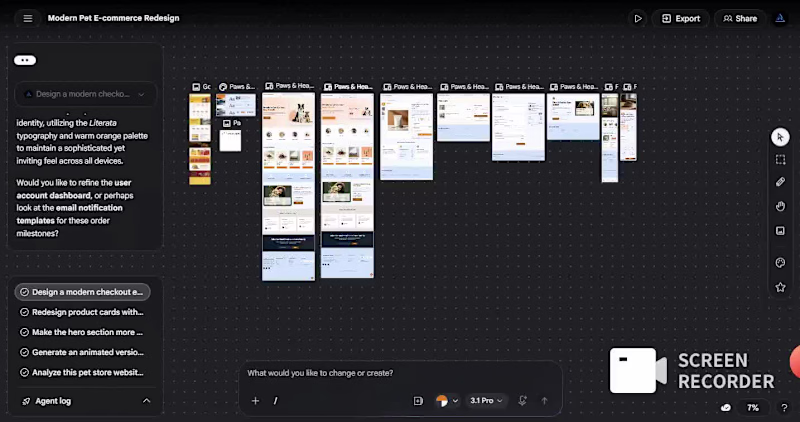This screenshot has height=422, width=800.
Task: Click the microphone voice input icon
Action: point(522,401)
